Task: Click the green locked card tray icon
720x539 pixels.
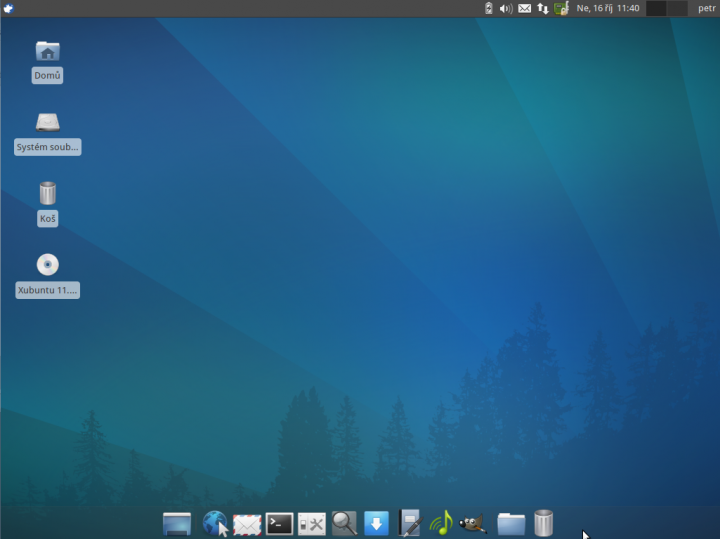Action: [x=561, y=8]
